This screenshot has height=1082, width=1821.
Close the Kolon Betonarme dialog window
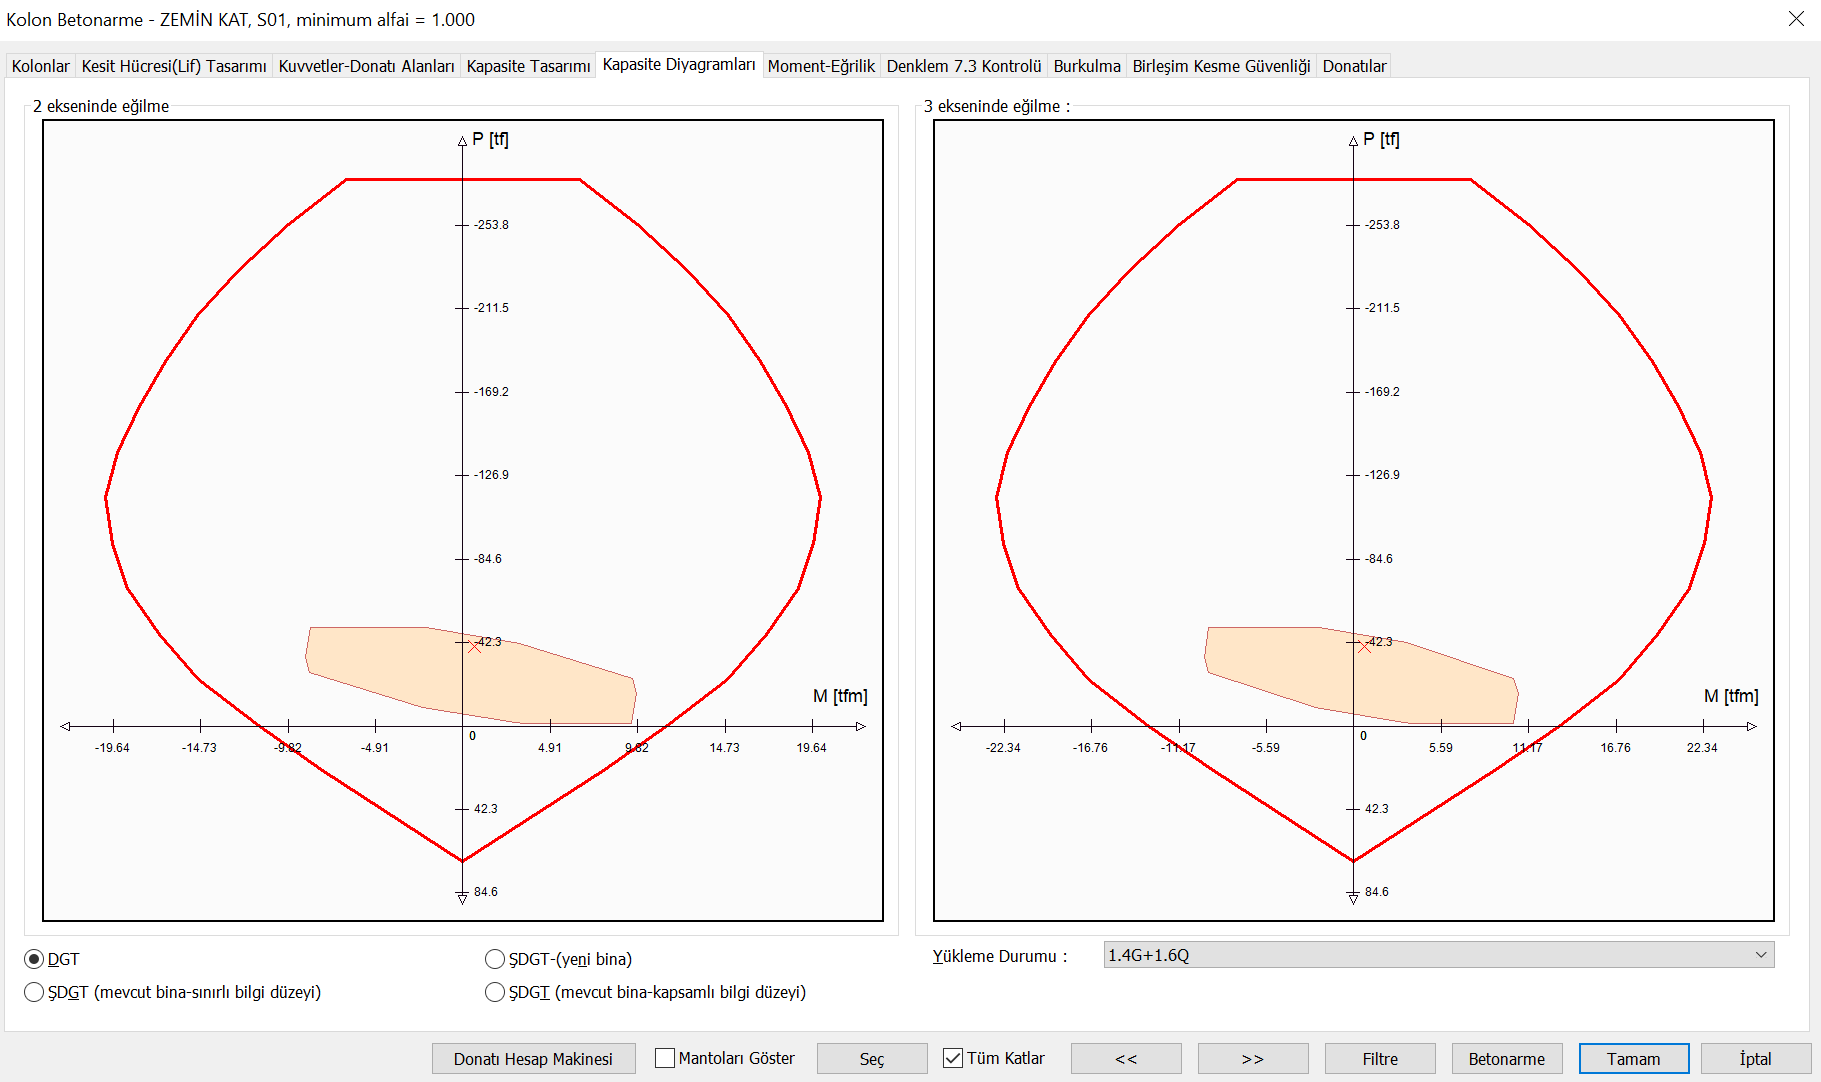coord(1796,19)
